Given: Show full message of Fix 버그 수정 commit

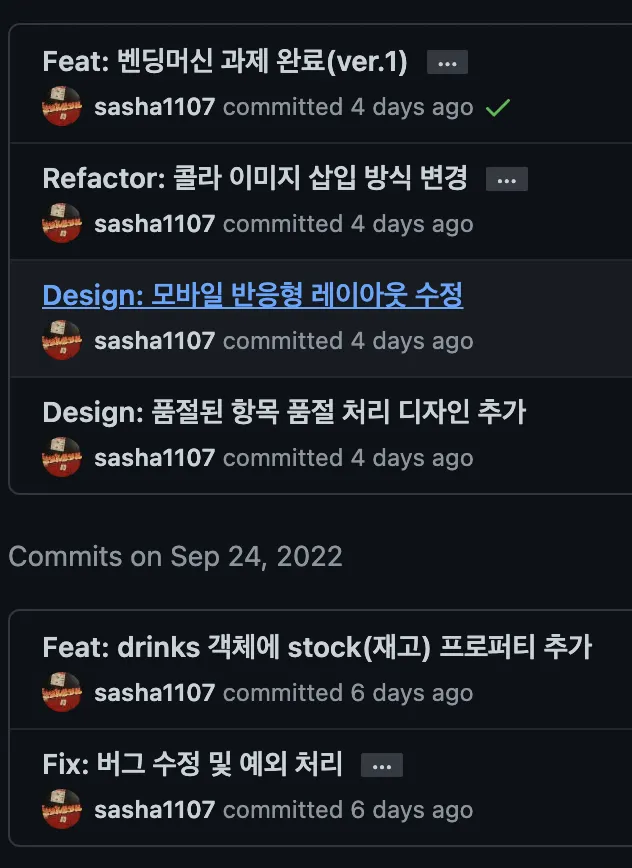Looking at the screenshot, I should [x=381, y=766].
